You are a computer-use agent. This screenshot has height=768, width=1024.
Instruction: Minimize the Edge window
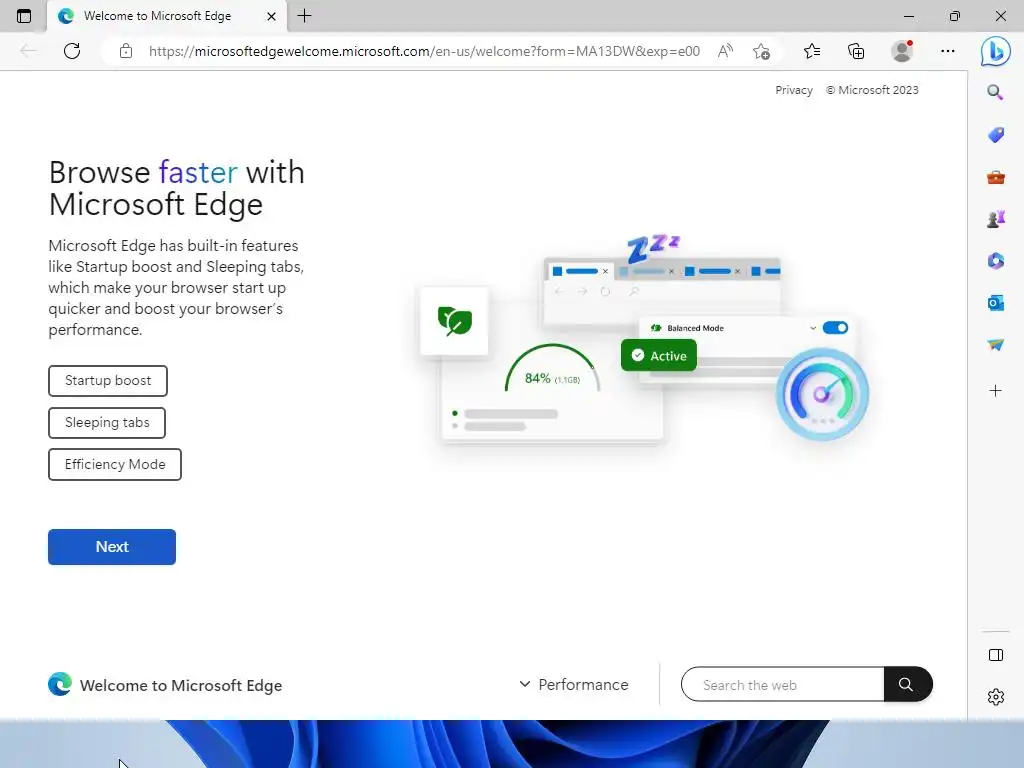coord(908,16)
